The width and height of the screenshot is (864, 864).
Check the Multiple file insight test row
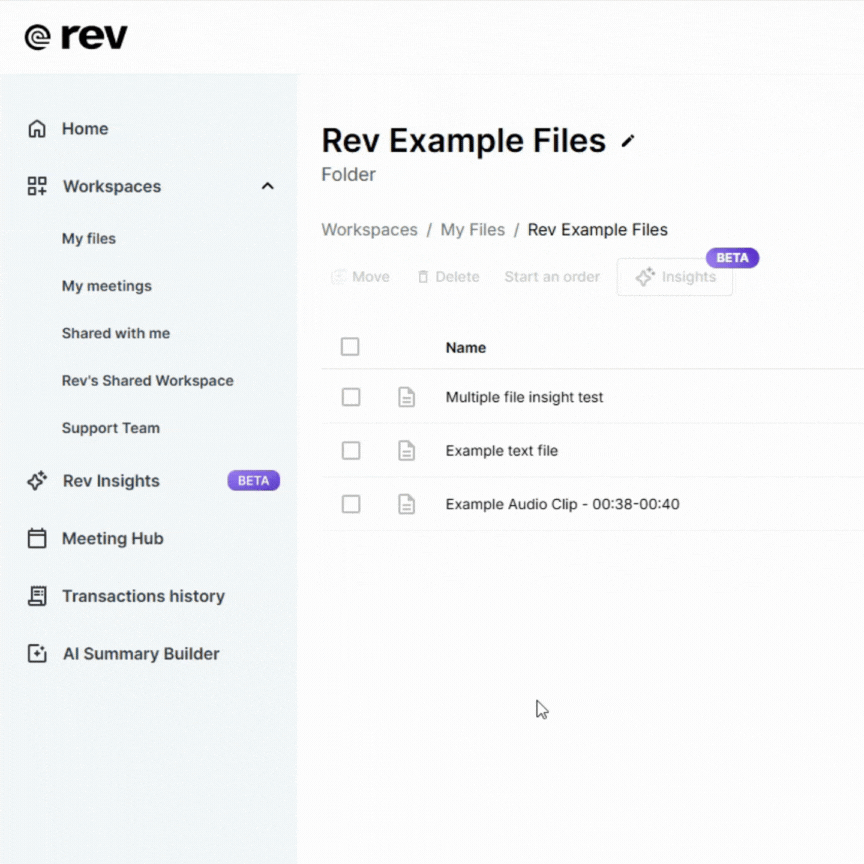[x=351, y=397]
